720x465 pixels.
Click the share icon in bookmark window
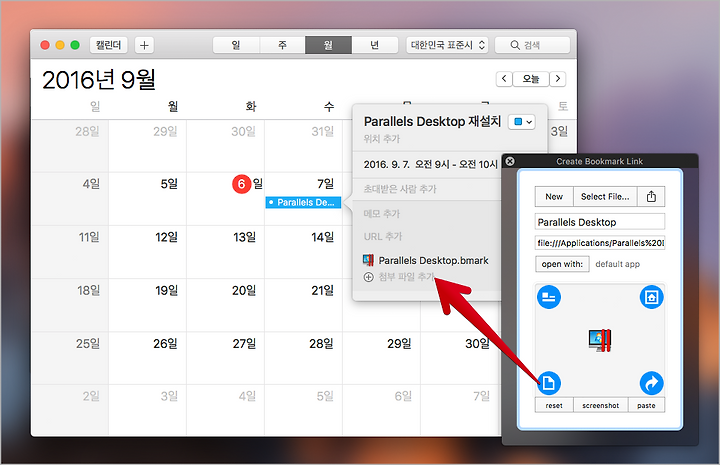[651, 196]
